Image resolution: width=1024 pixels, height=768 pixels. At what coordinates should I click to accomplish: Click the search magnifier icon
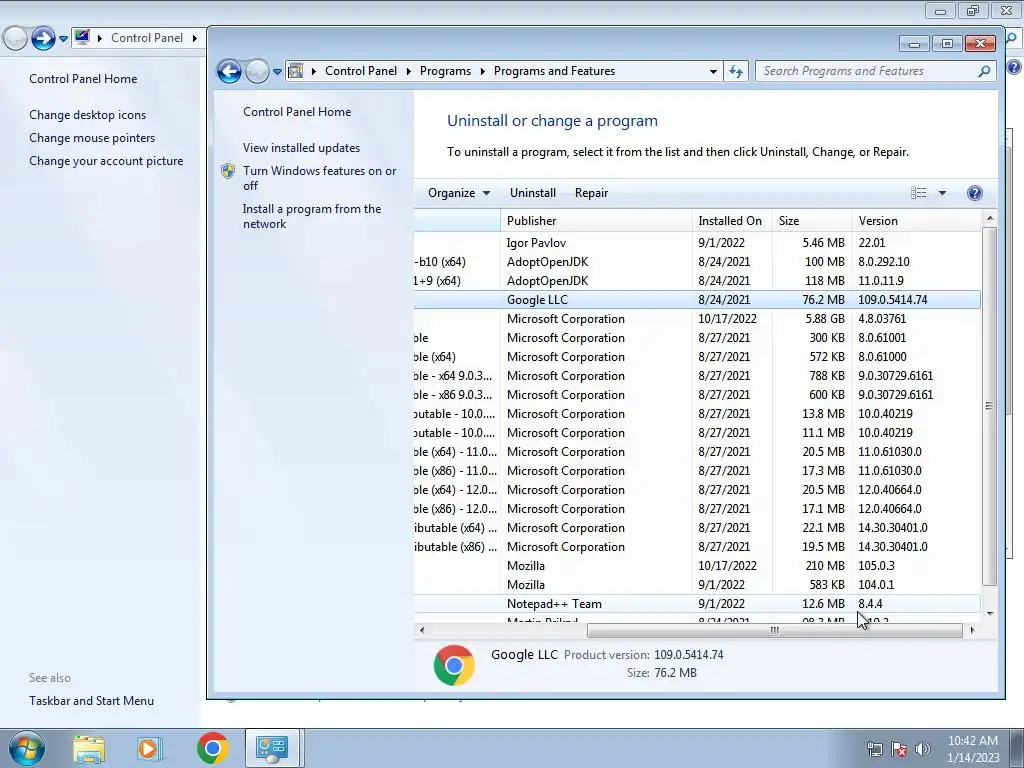coord(984,71)
